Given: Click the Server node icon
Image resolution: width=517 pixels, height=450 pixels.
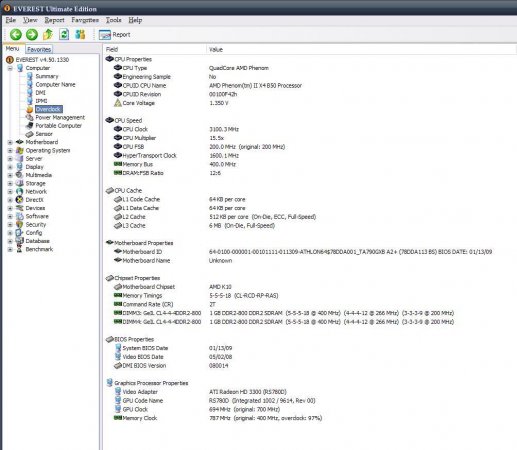Looking at the screenshot, I should 20,158.
